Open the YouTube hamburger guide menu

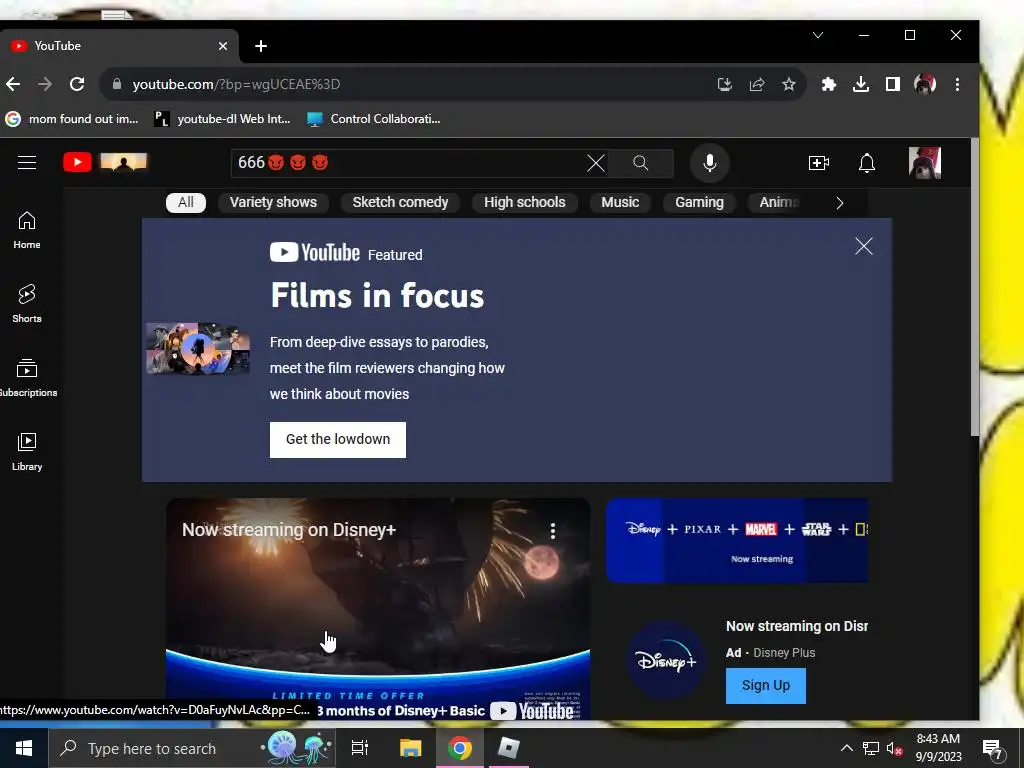(x=27, y=163)
